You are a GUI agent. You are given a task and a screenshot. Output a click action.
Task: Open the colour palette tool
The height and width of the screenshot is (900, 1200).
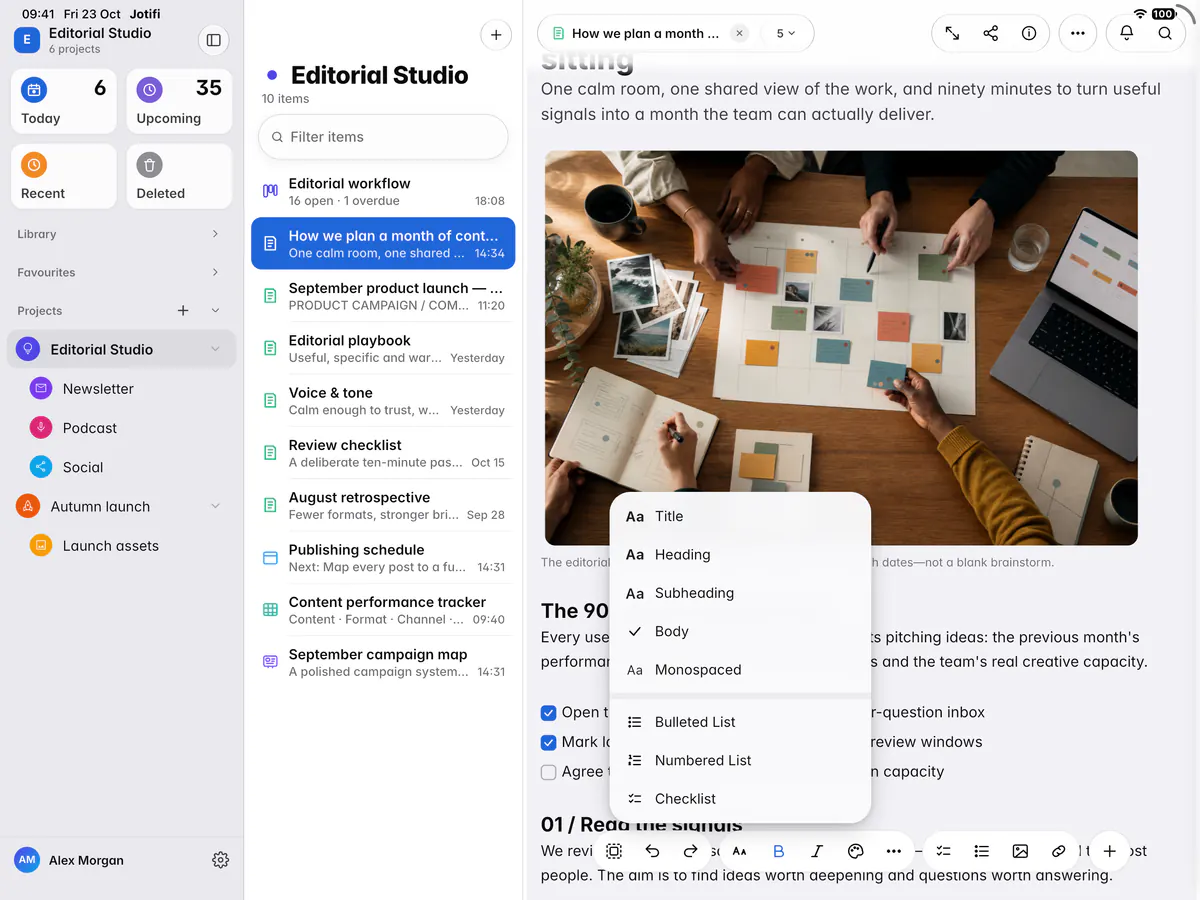tap(855, 851)
